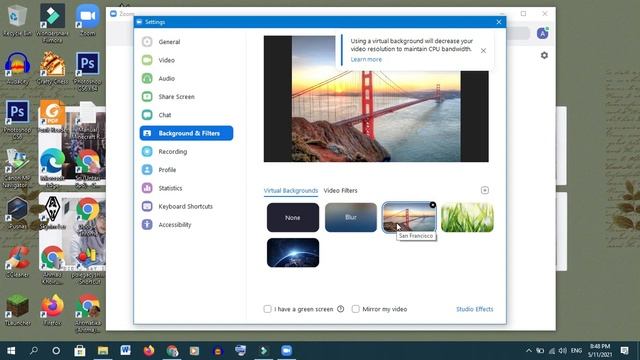The height and width of the screenshot is (360, 640).
Task: Select the Crafty Chess desktop shortcut
Action: (x=52, y=69)
